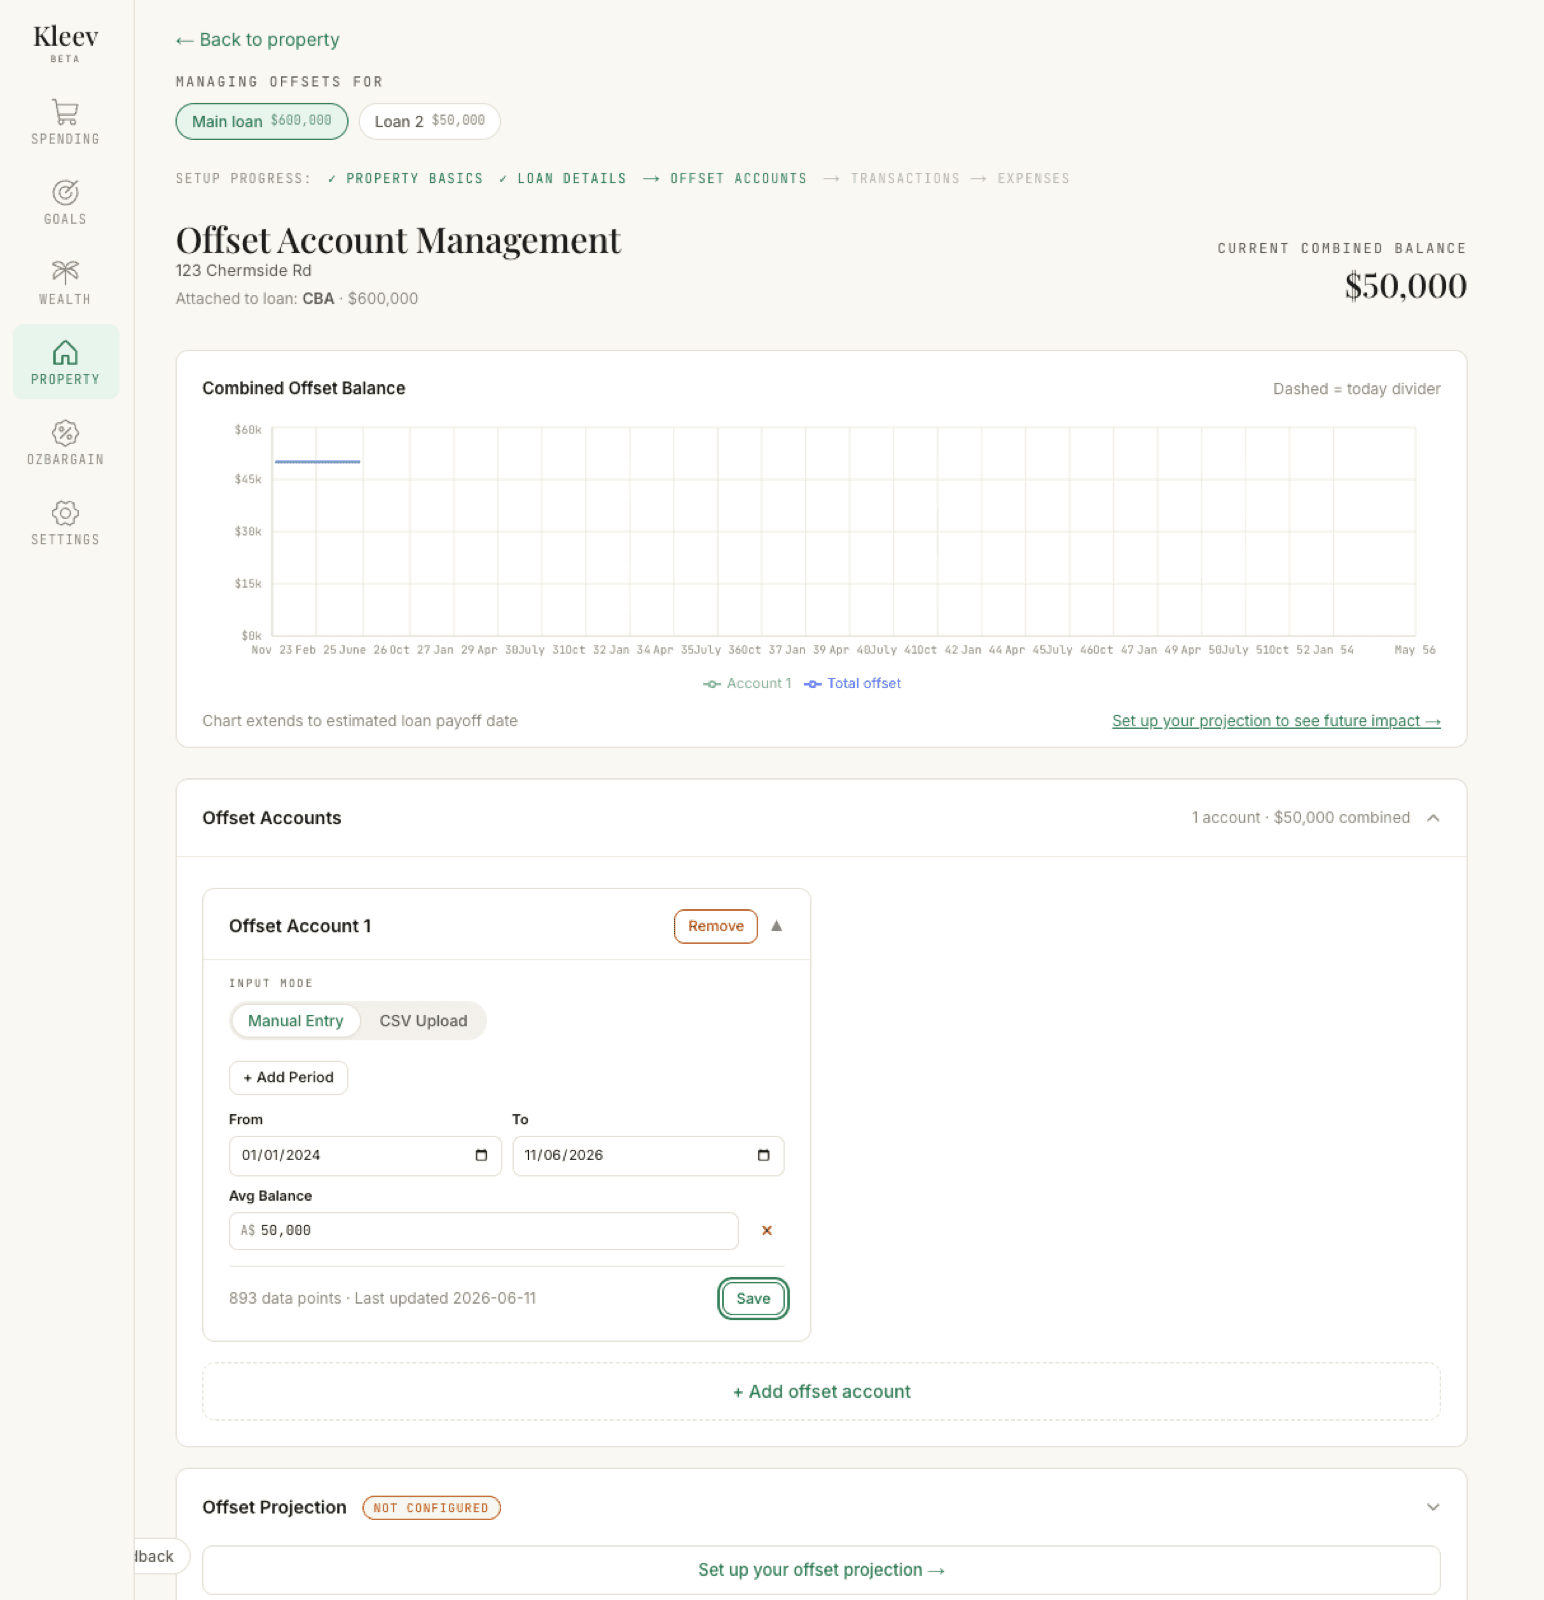Go to Property Basics setup step
The image size is (1544, 1600).
(x=405, y=178)
